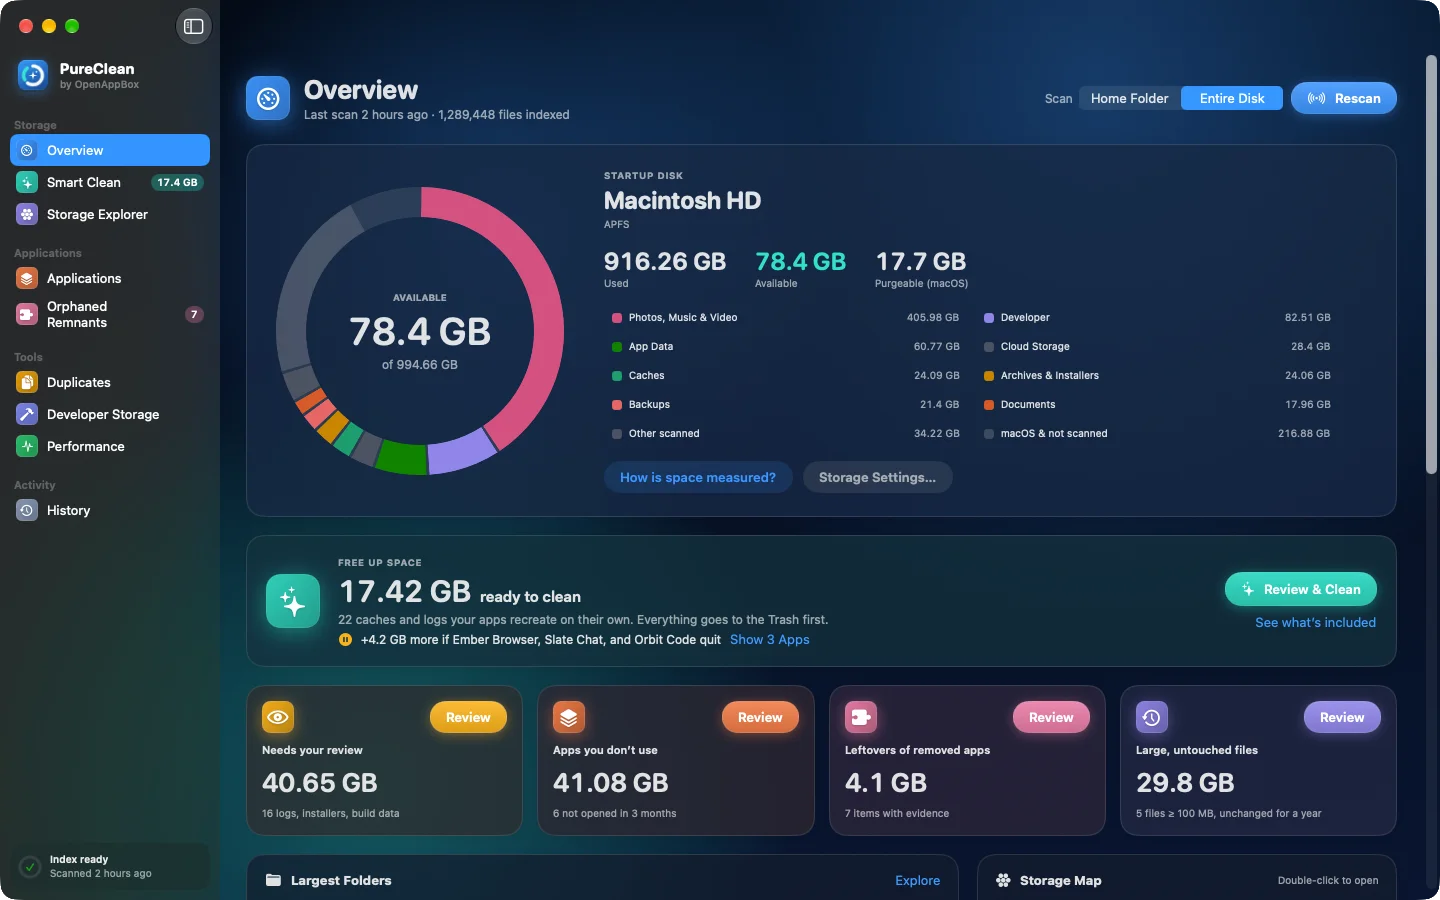Click the eye icon on Needs your review

[x=278, y=717]
